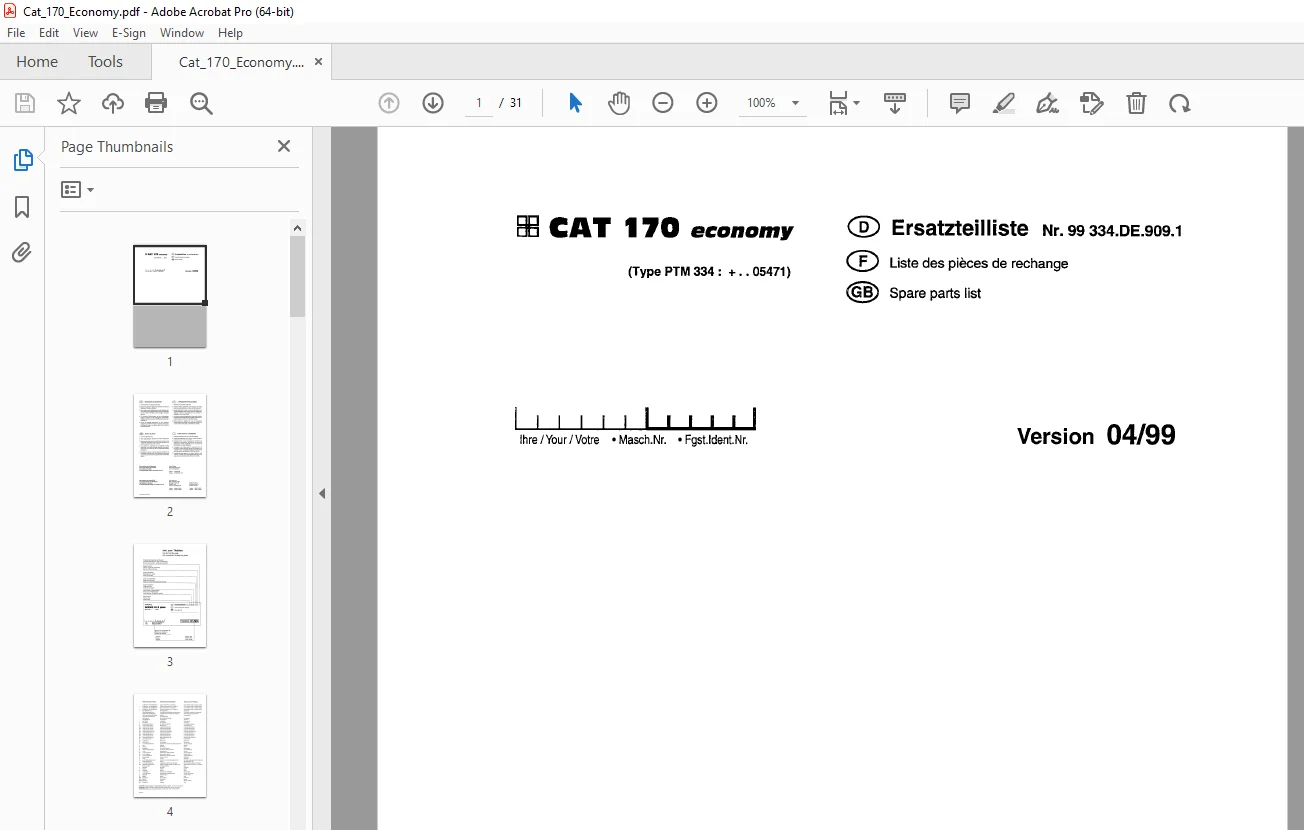Bookmark this file with the star icon
Image resolution: width=1304 pixels, height=830 pixels.
tap(69, 103)
